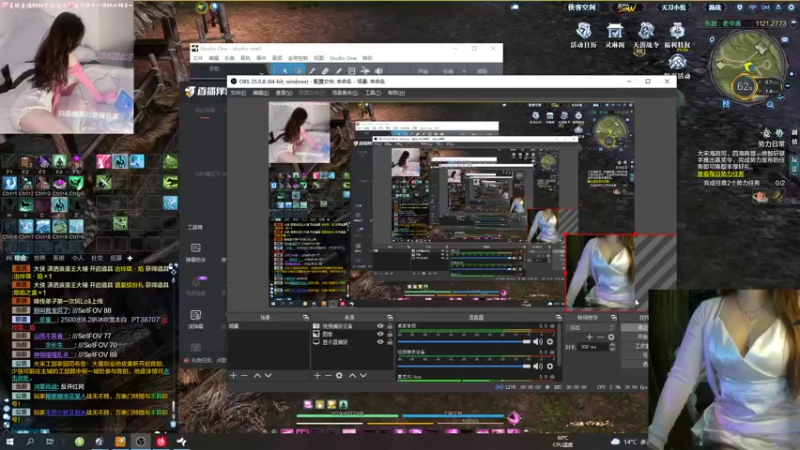Move source down in OBS Sources panel
Screen dimensions: 800x450
click(x=363, y=376)
